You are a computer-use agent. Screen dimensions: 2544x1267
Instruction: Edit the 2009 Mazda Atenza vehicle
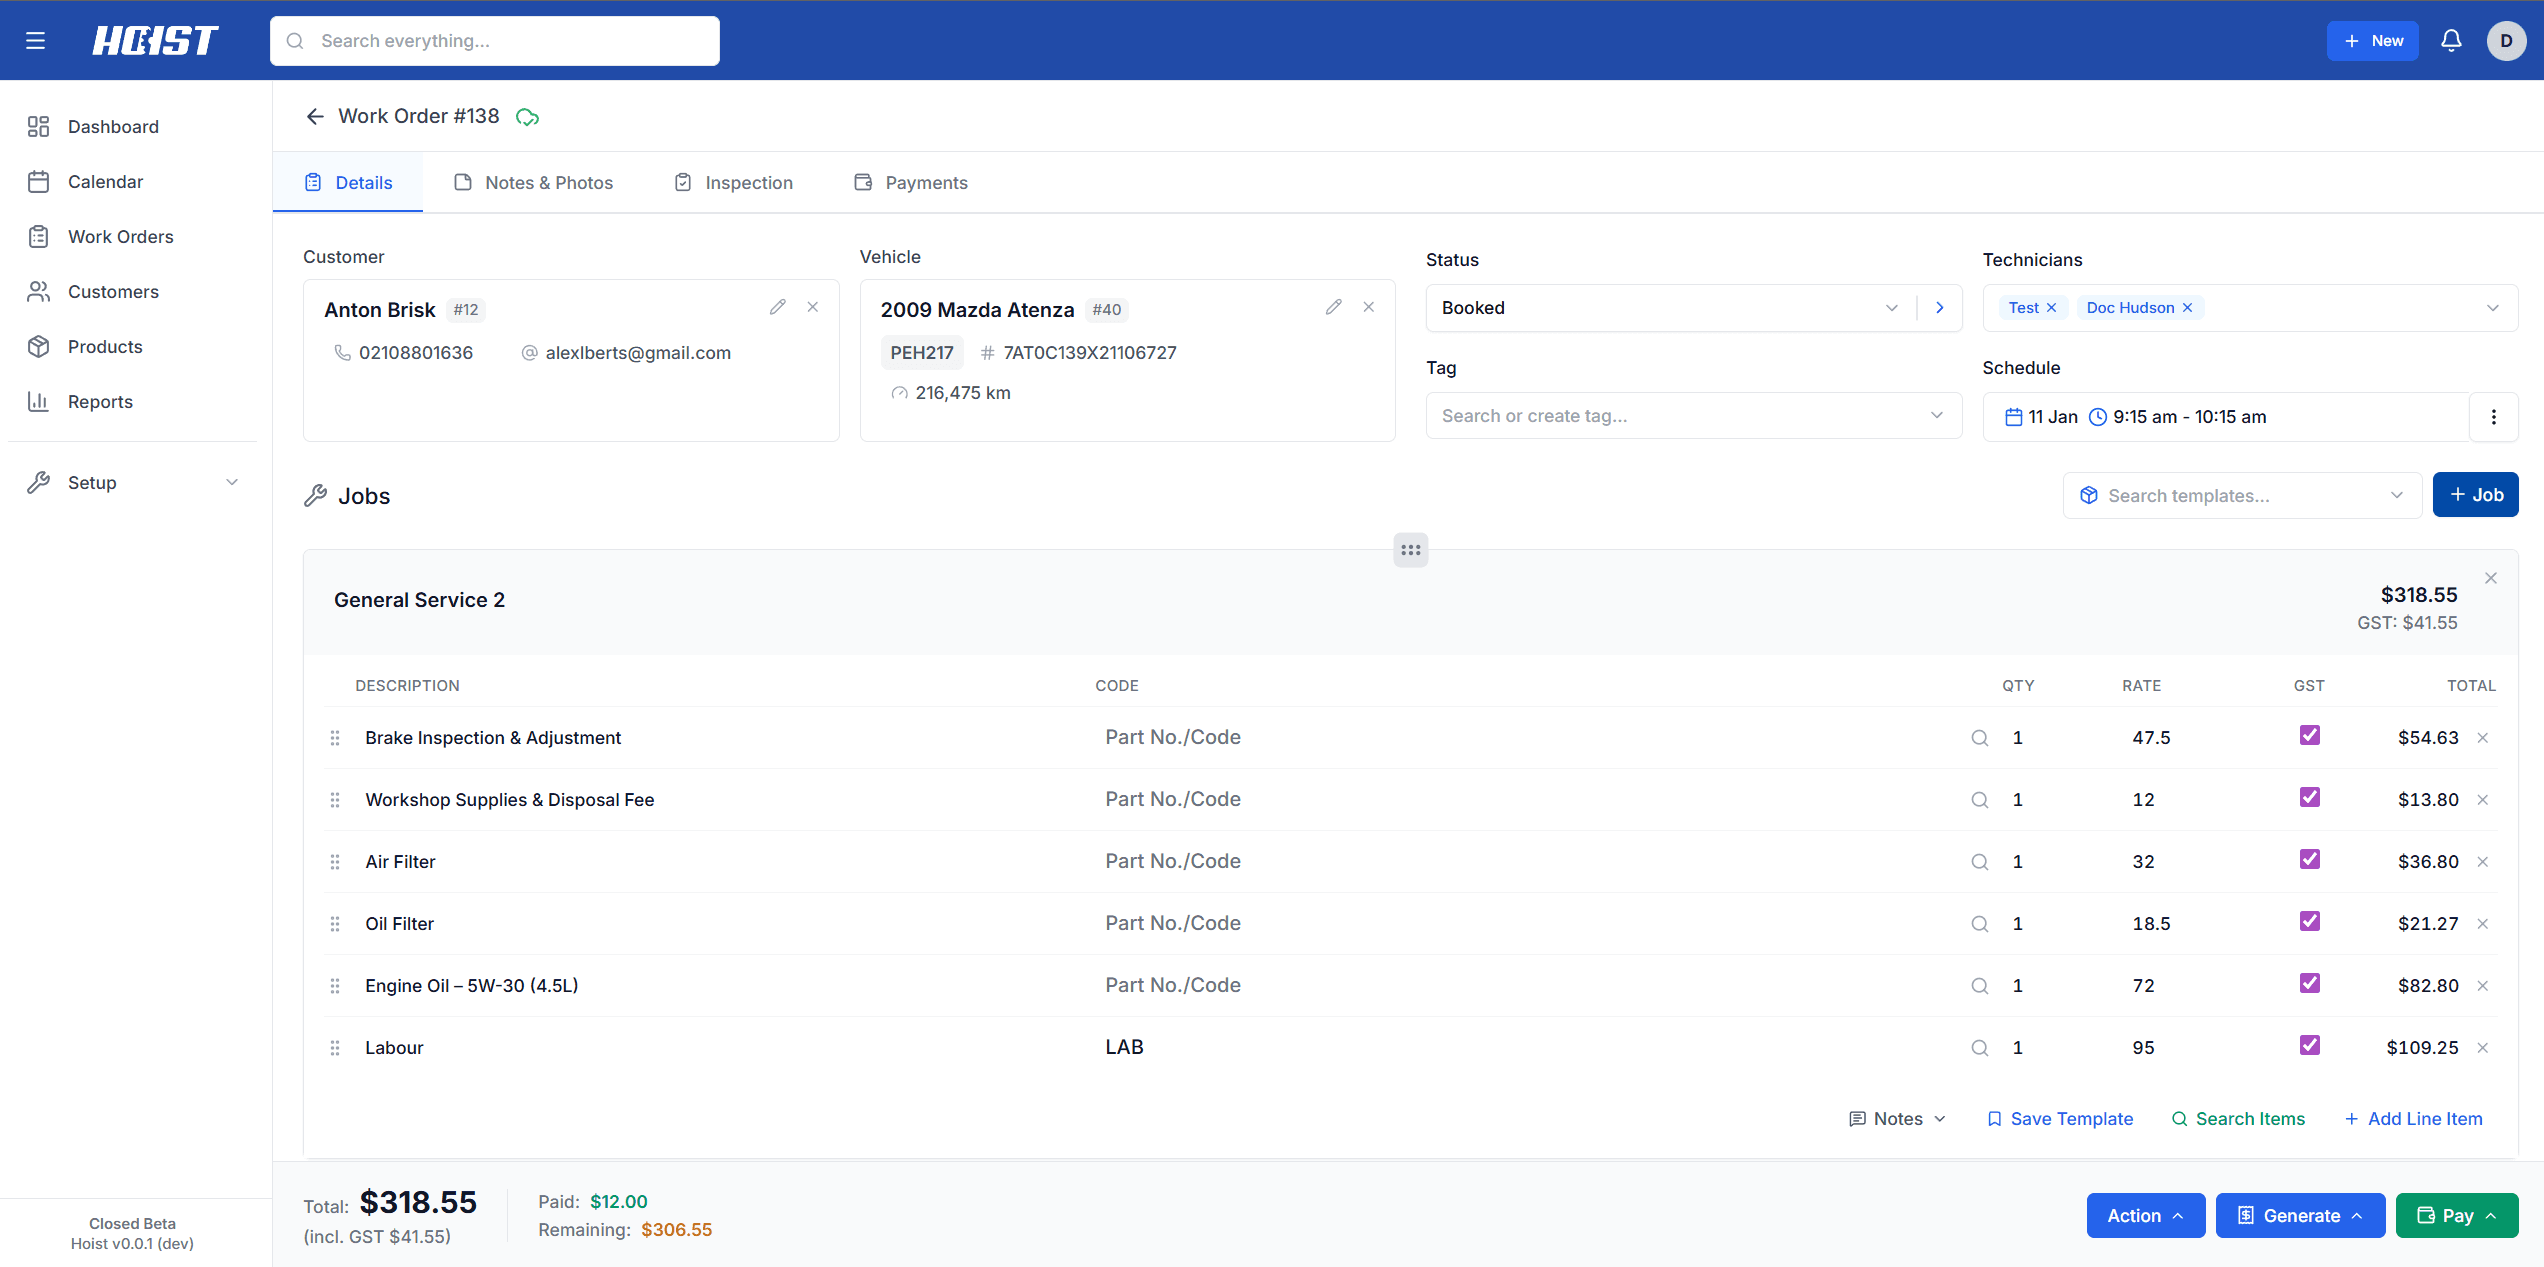(1333, 306)
